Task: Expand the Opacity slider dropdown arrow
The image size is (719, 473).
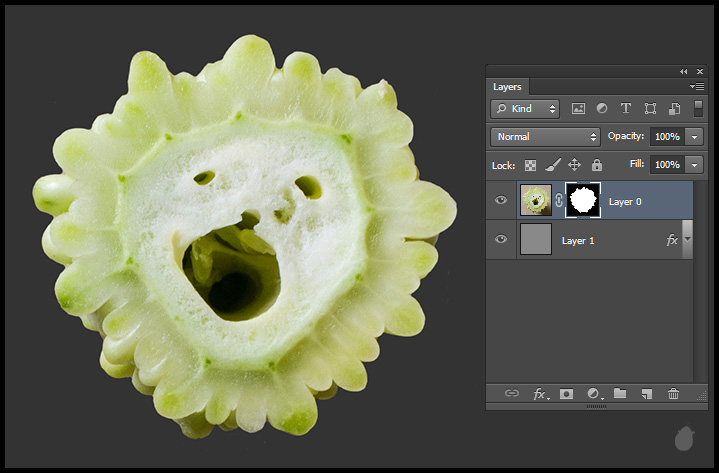Action: (x=694, y=136)
